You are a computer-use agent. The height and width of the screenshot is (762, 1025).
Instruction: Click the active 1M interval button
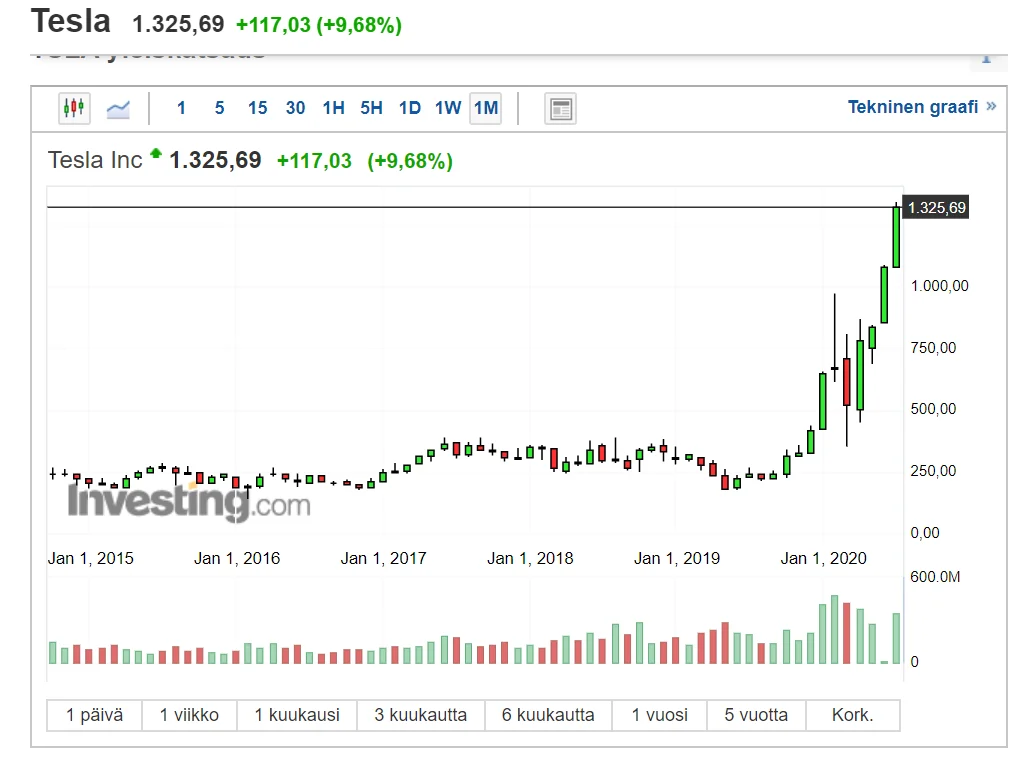486,108
